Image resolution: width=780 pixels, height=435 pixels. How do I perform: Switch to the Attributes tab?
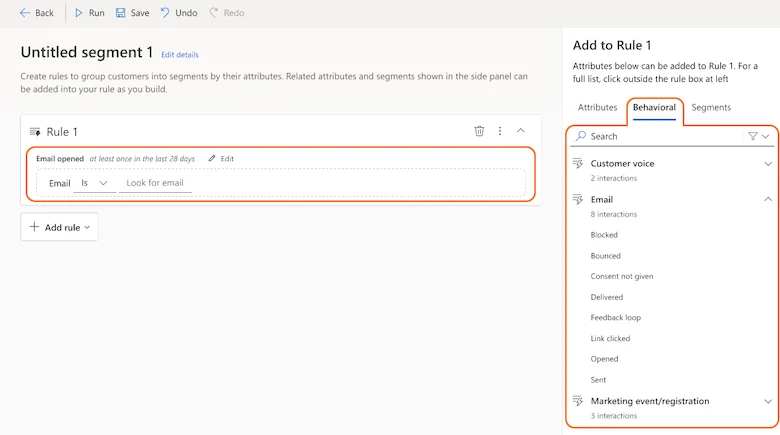[x=597, y=108]
